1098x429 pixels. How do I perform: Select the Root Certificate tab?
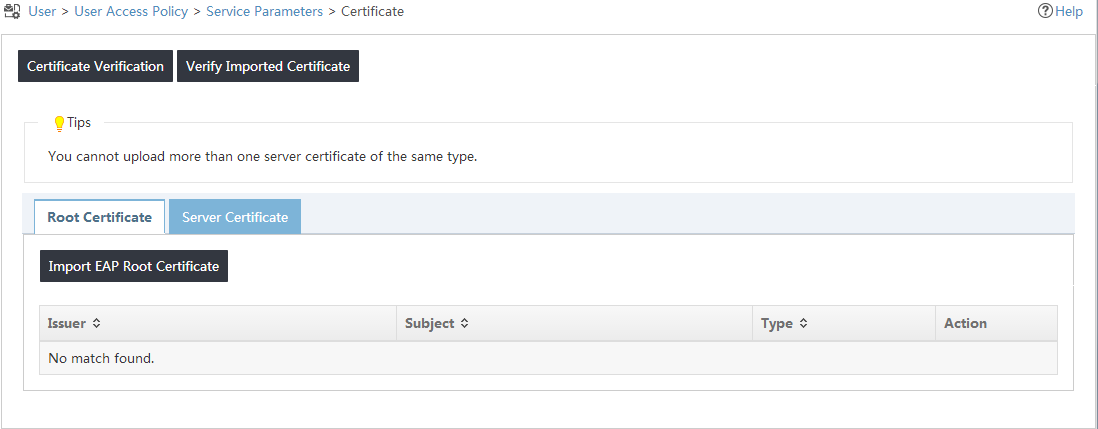pyautogui.click(x=99, y=217)
